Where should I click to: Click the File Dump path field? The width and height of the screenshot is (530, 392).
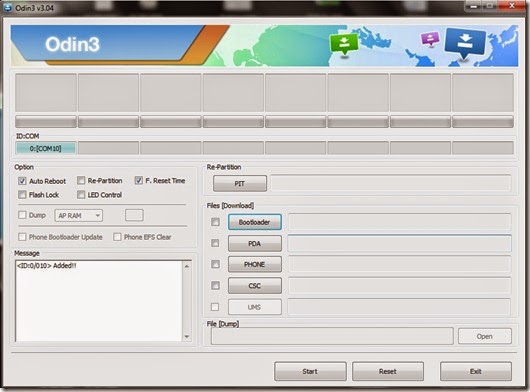click(x=332, y=336)
